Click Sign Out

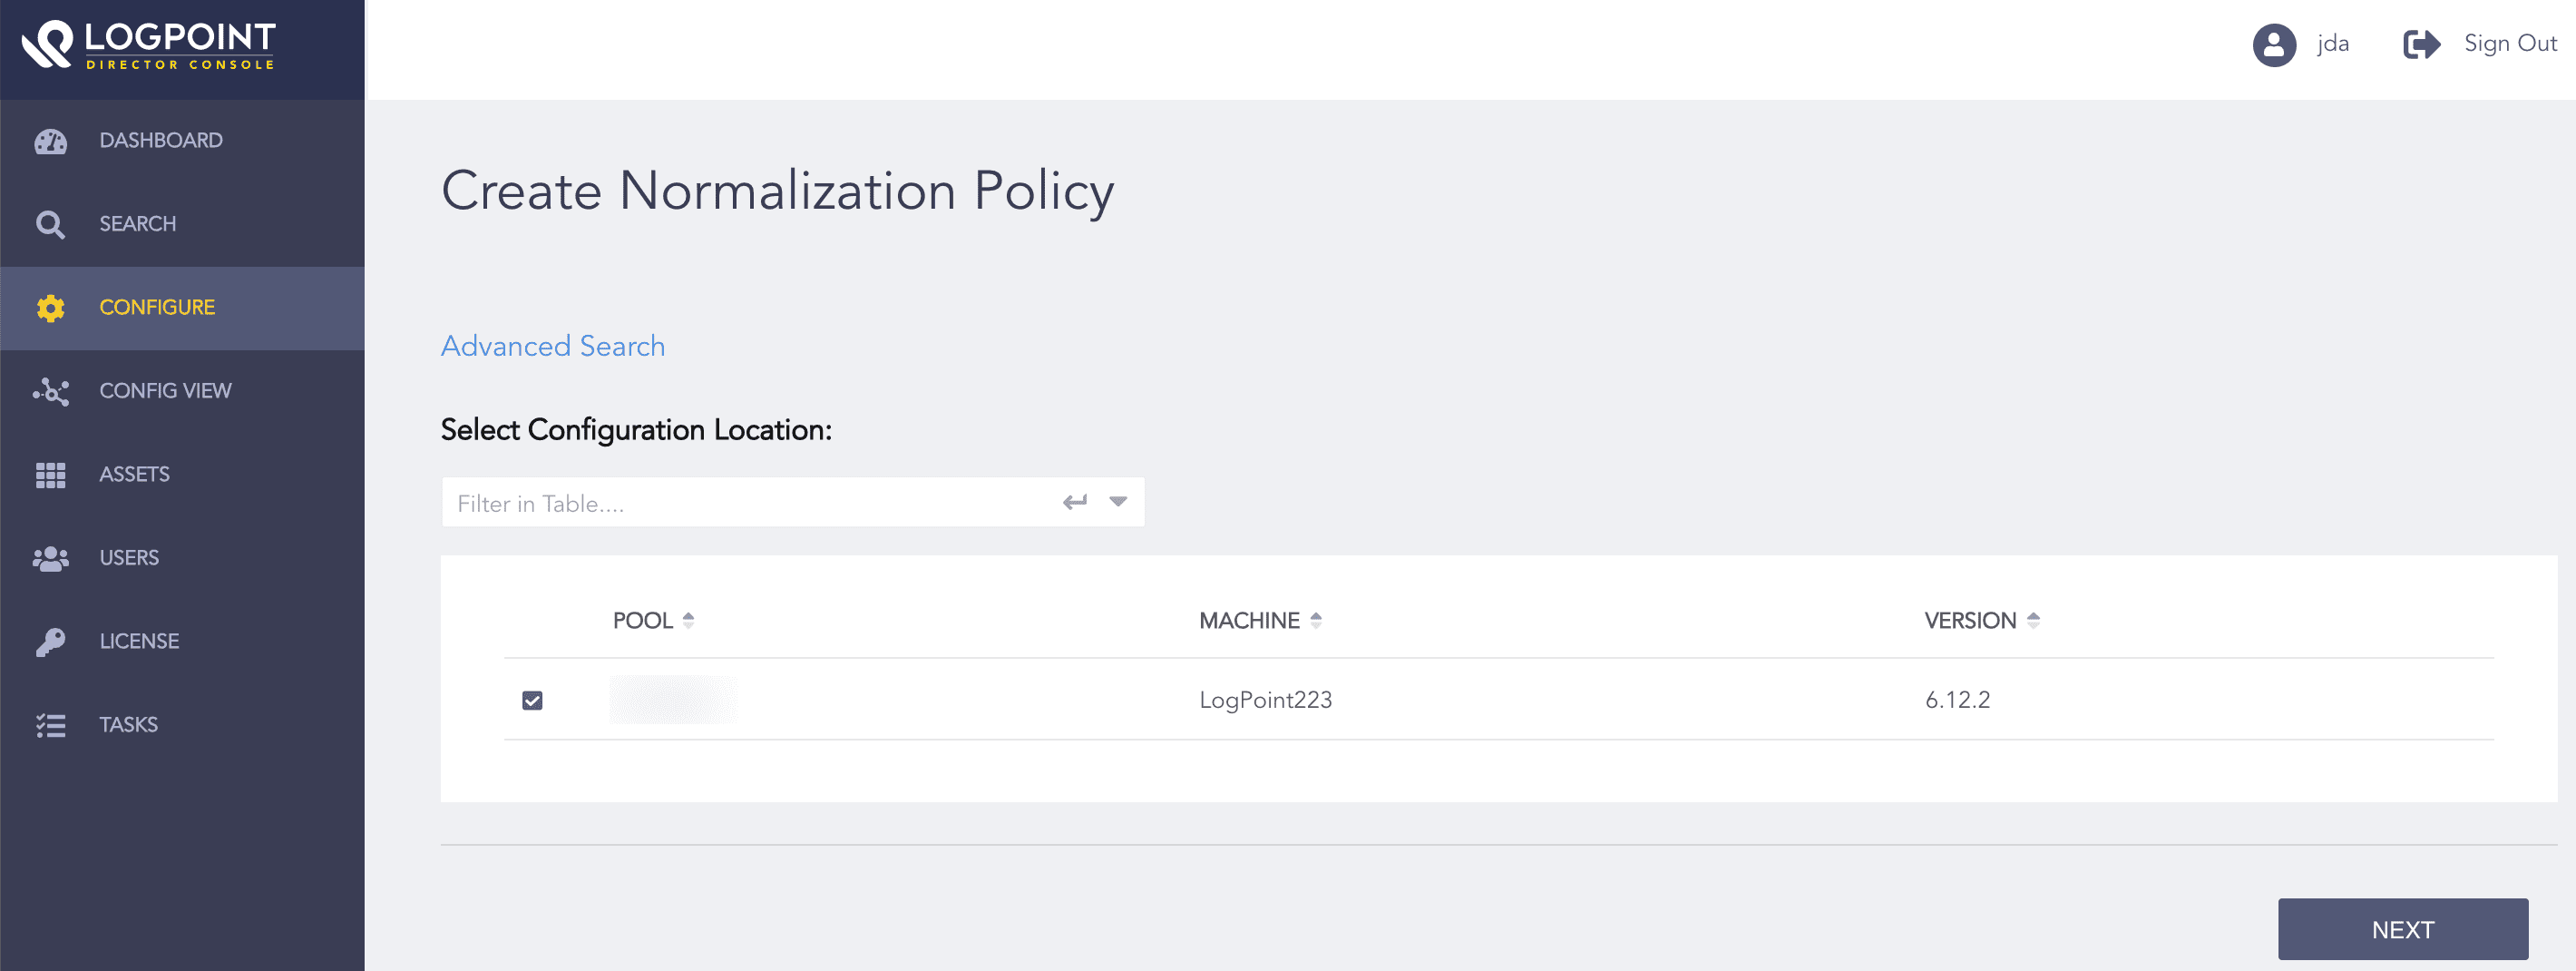2509,44
